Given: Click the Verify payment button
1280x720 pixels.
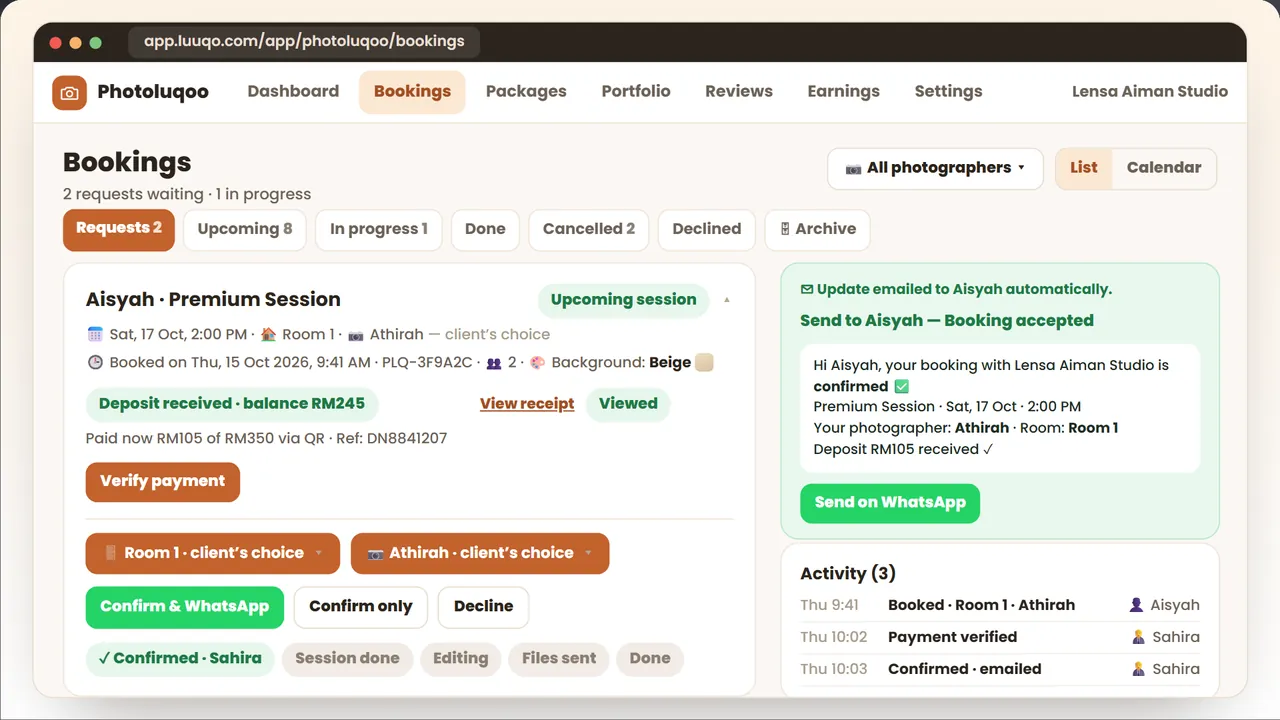Looking at the screenshot, I should 163,481.
